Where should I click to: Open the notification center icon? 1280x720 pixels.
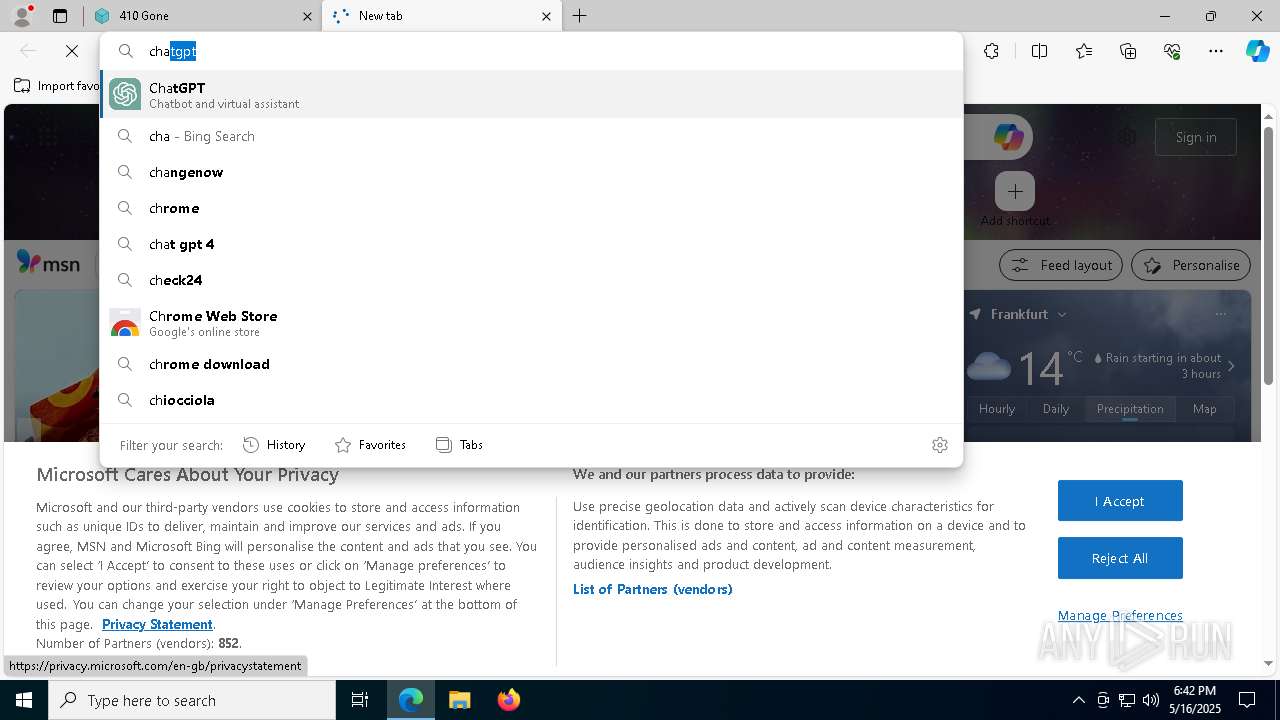coord(1247,700)
